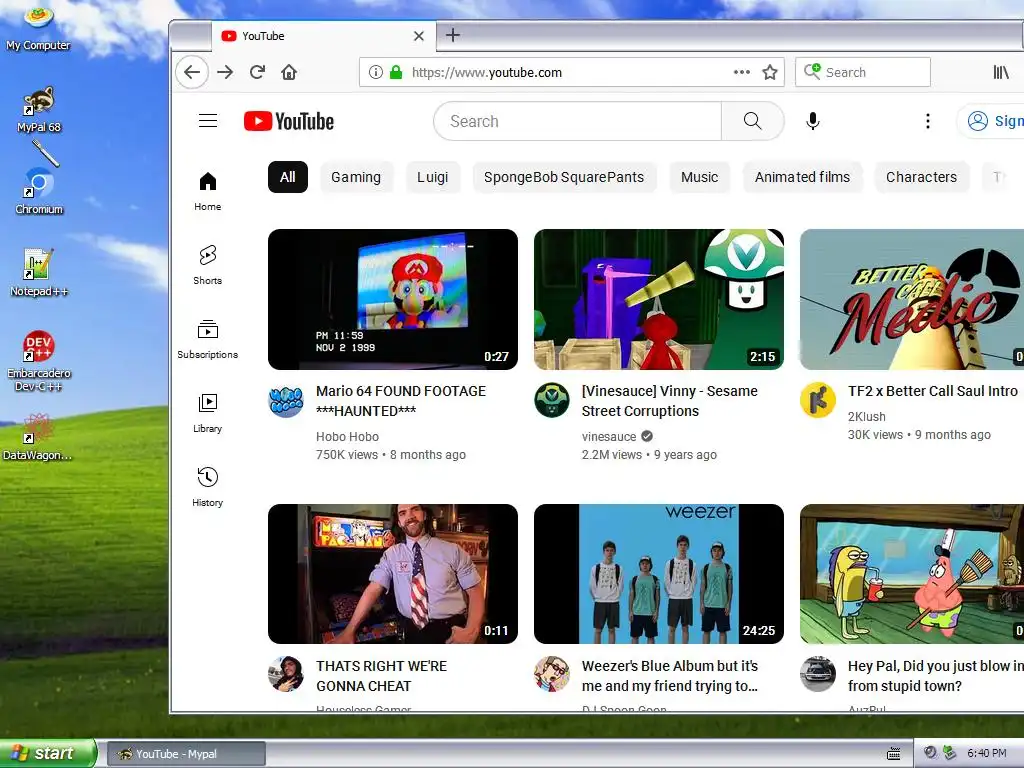Click the Sign in button

(x=991, y=121)
